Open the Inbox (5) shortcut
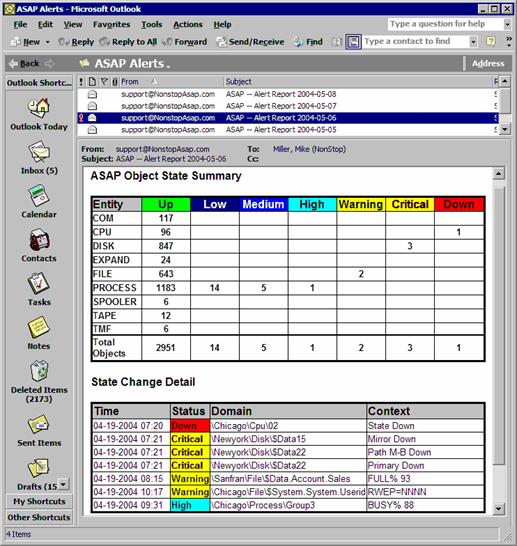The height and width of the screenshot is (546, 517). pyautogui.click(x=39, y=157)
